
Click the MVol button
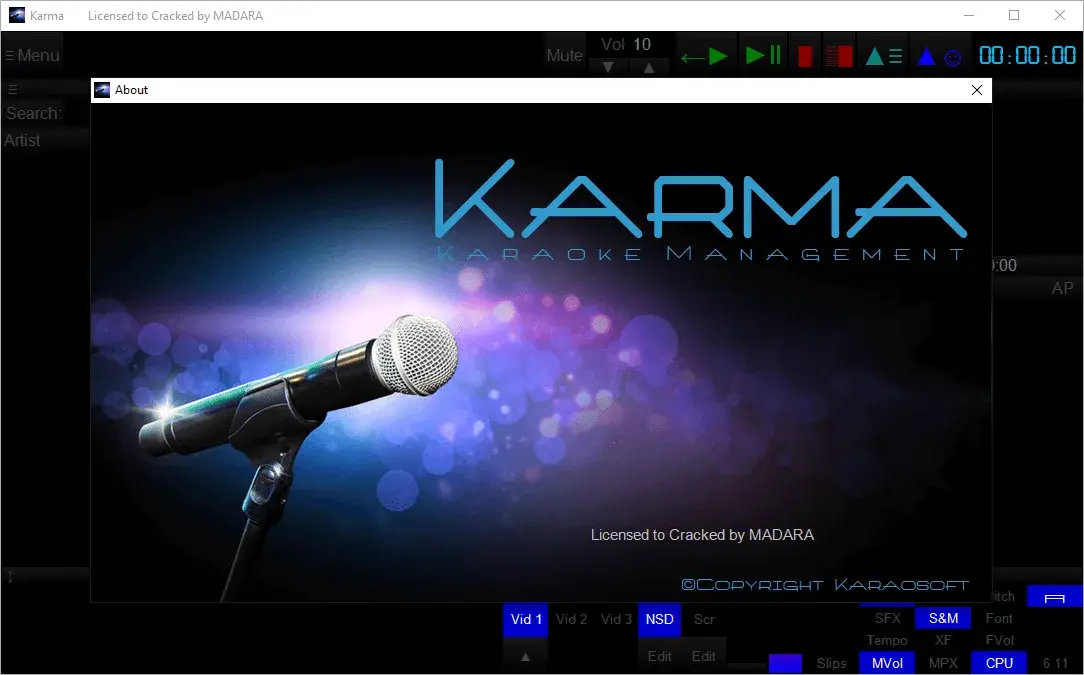tap(886, 662)
